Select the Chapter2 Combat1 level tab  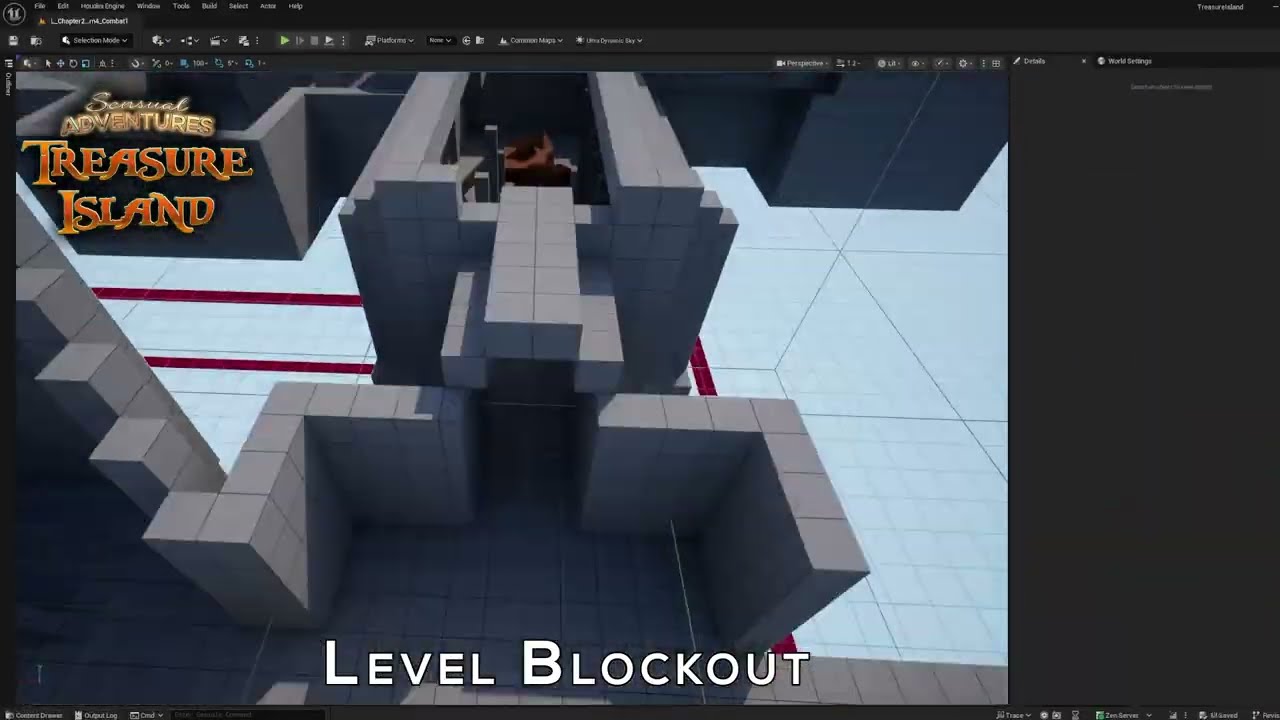[84, 21]
